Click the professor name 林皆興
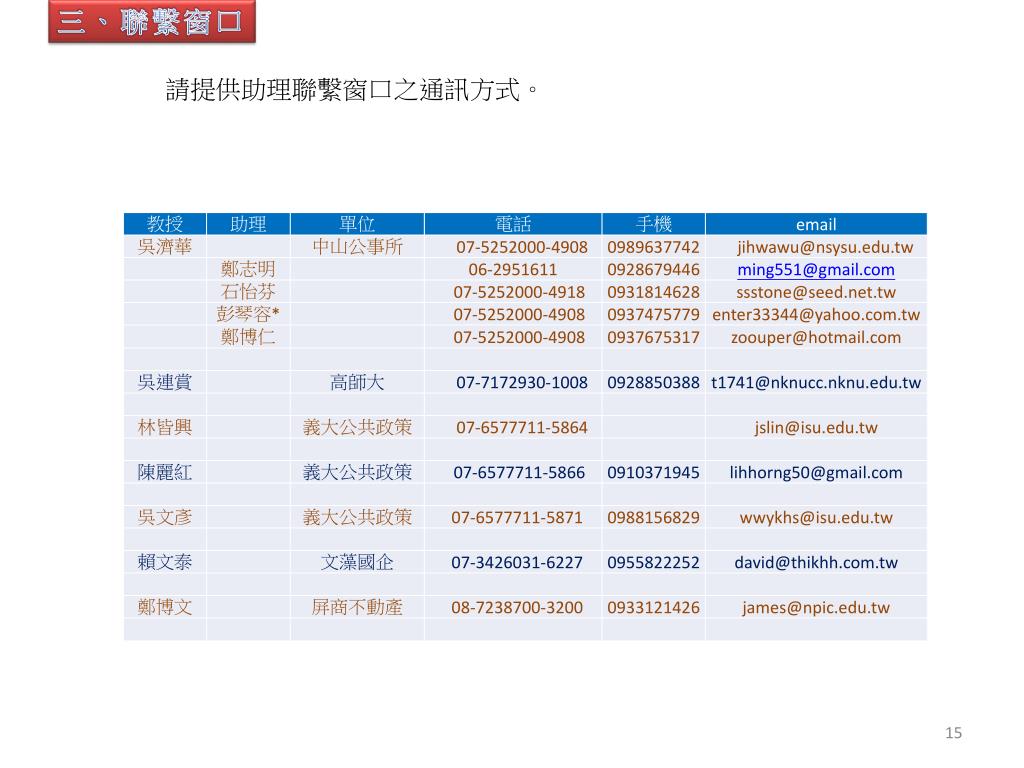The width and height of the screenshot is (1024, 768). pyautogui.click(x=165, y=427)
